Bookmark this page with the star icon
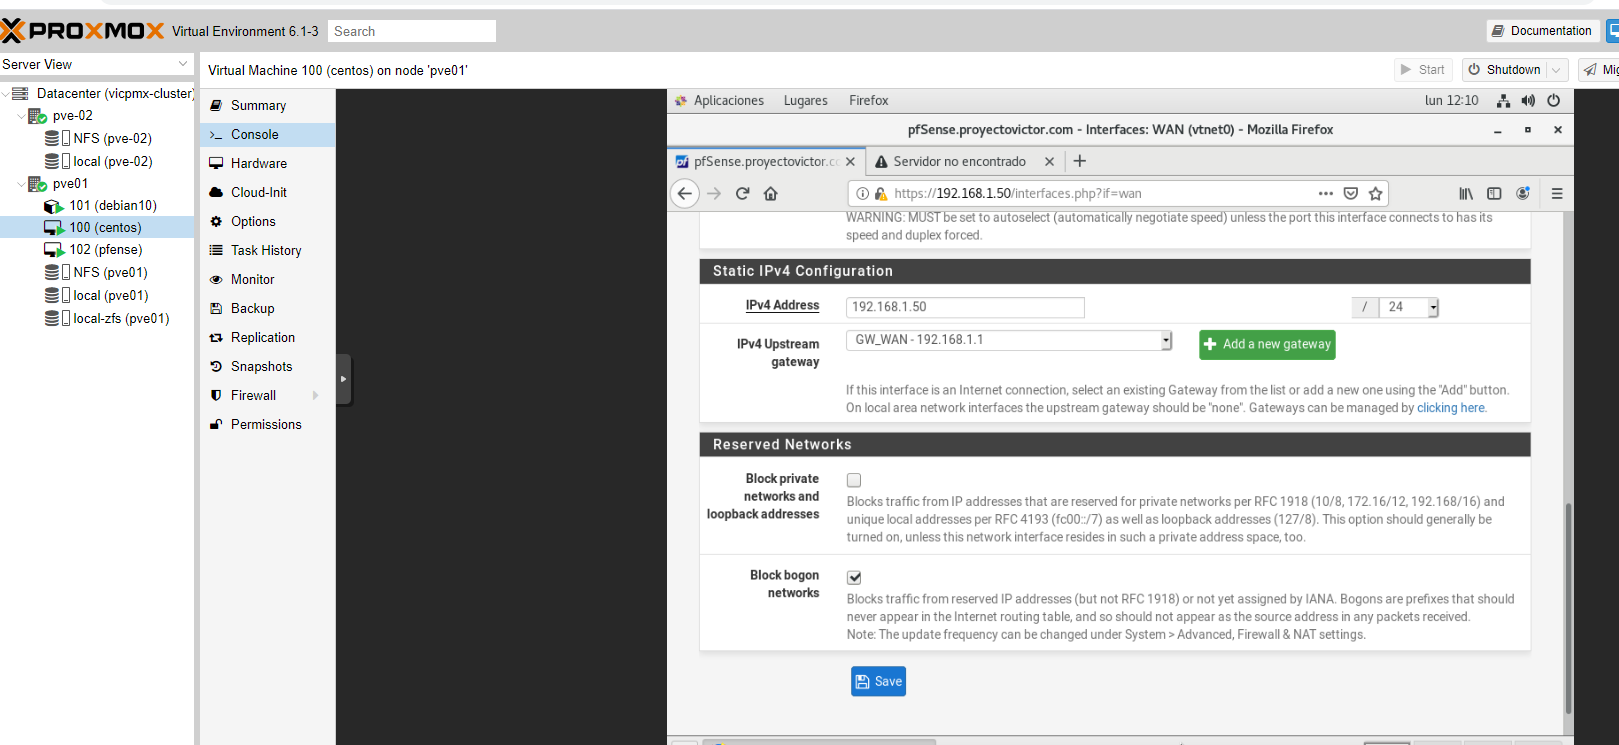 [x=1376, y=194]
